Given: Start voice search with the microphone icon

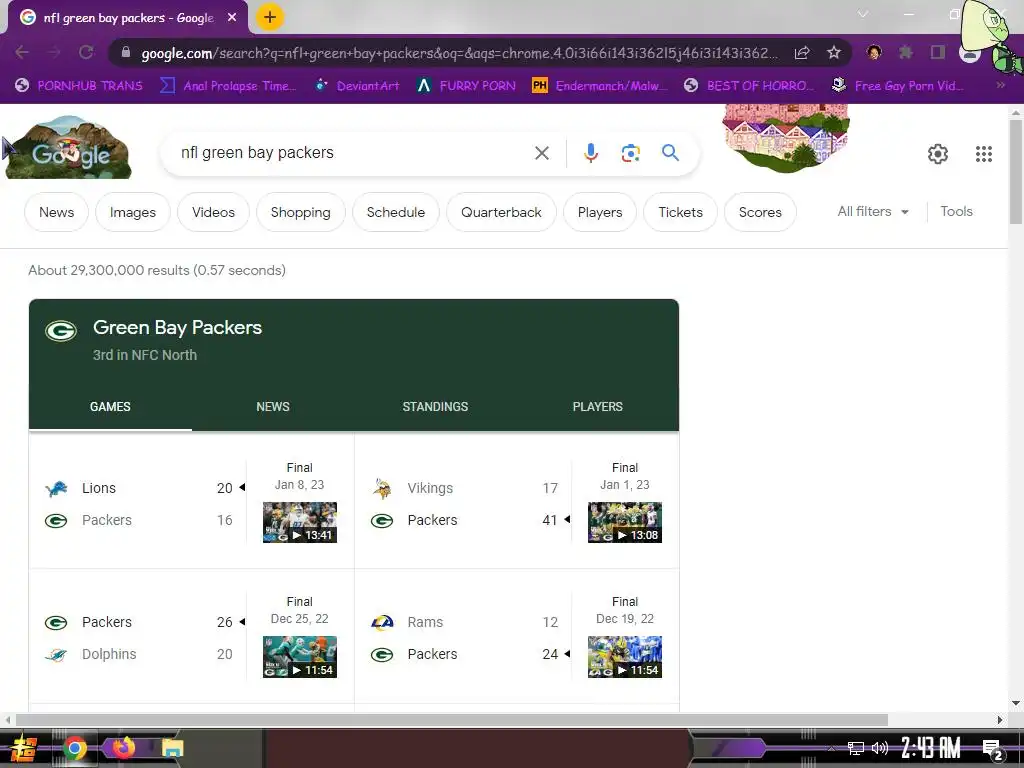Looking at the screenshot, I should click(x=590, y=153).
